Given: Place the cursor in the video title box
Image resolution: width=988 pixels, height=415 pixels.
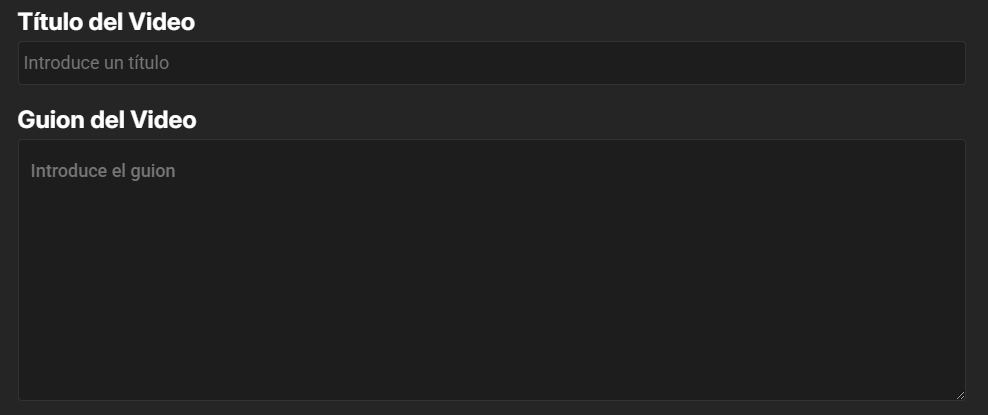Looking at the screenshot, I should [x=491, y=63].
